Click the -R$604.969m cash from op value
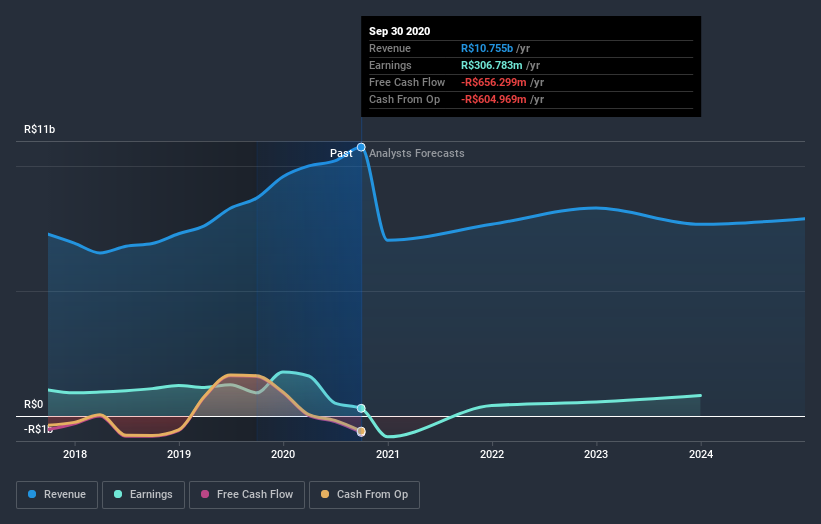 (494, 99)
